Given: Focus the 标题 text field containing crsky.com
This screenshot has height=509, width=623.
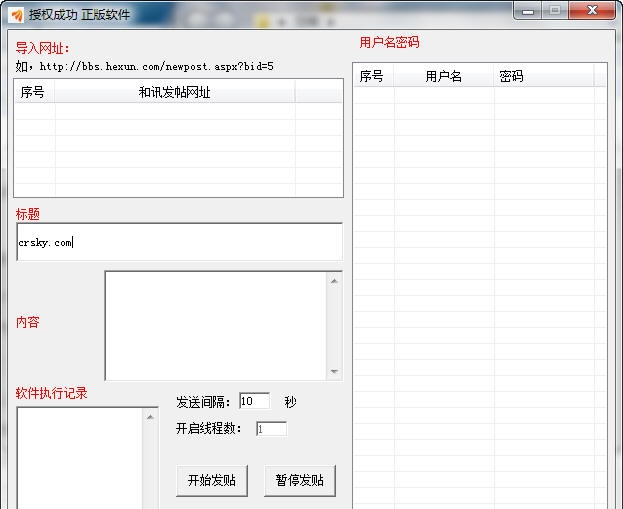Looking at the screenshot, I should coord(180,242).
